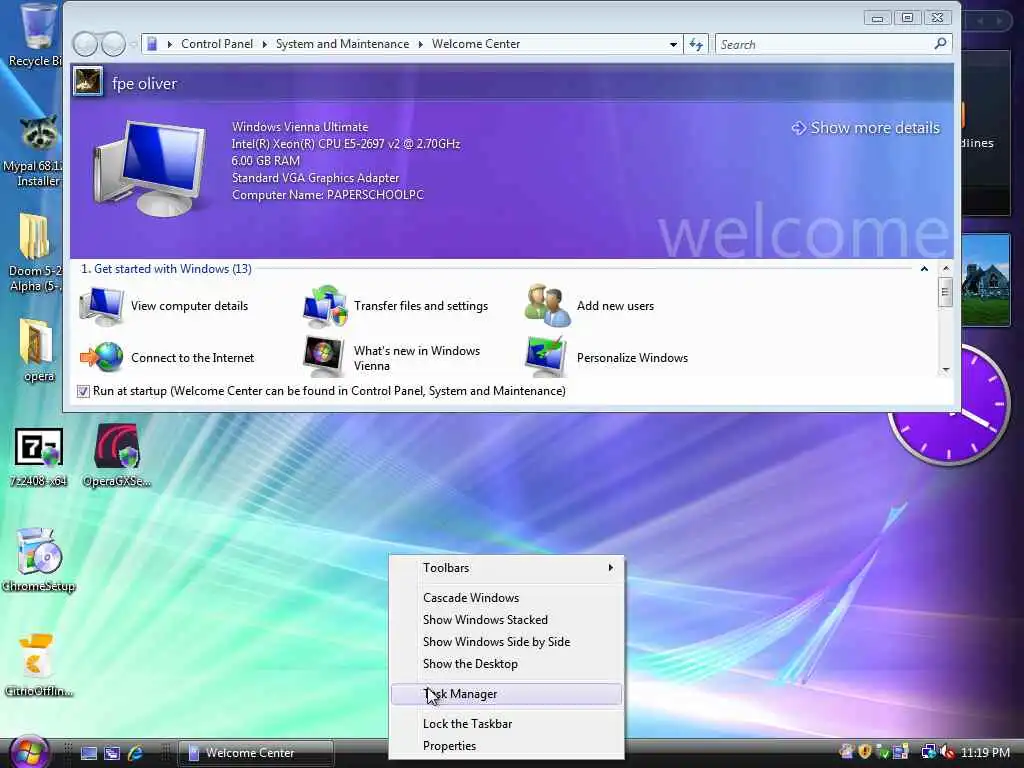Choose Show the Desktop menu entry
Image resolution: width=1024 pixels, height=768 pixels.
pos(506,664)
